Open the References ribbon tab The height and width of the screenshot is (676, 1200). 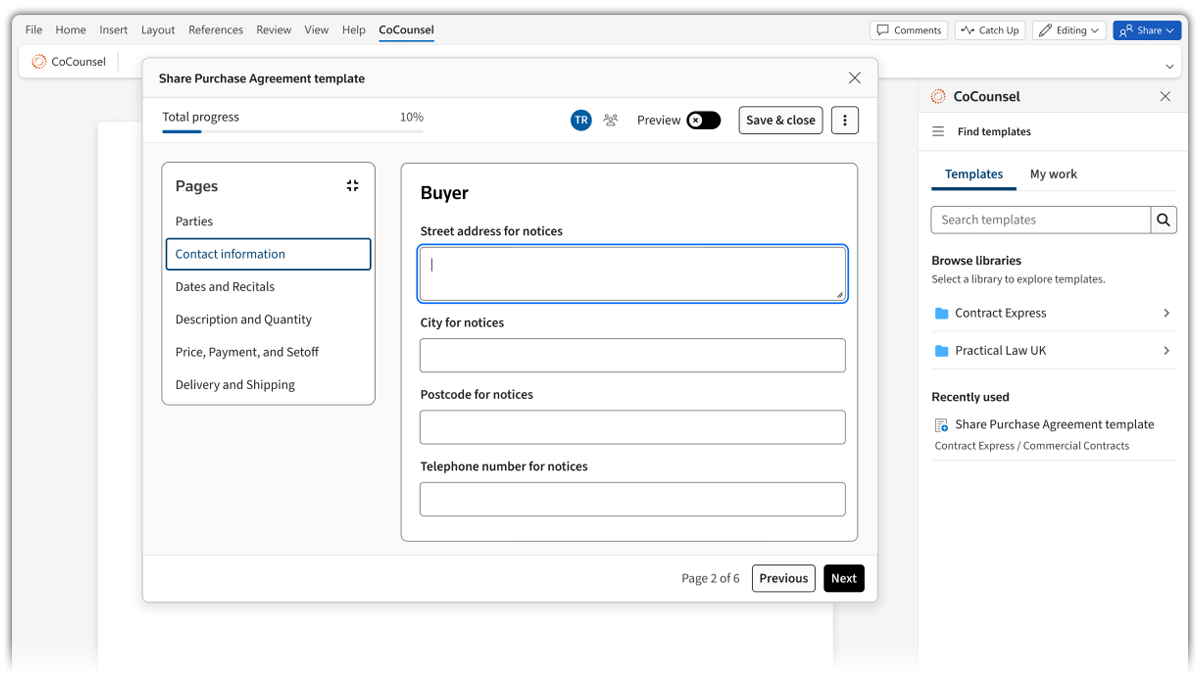(x=215, y=30)
